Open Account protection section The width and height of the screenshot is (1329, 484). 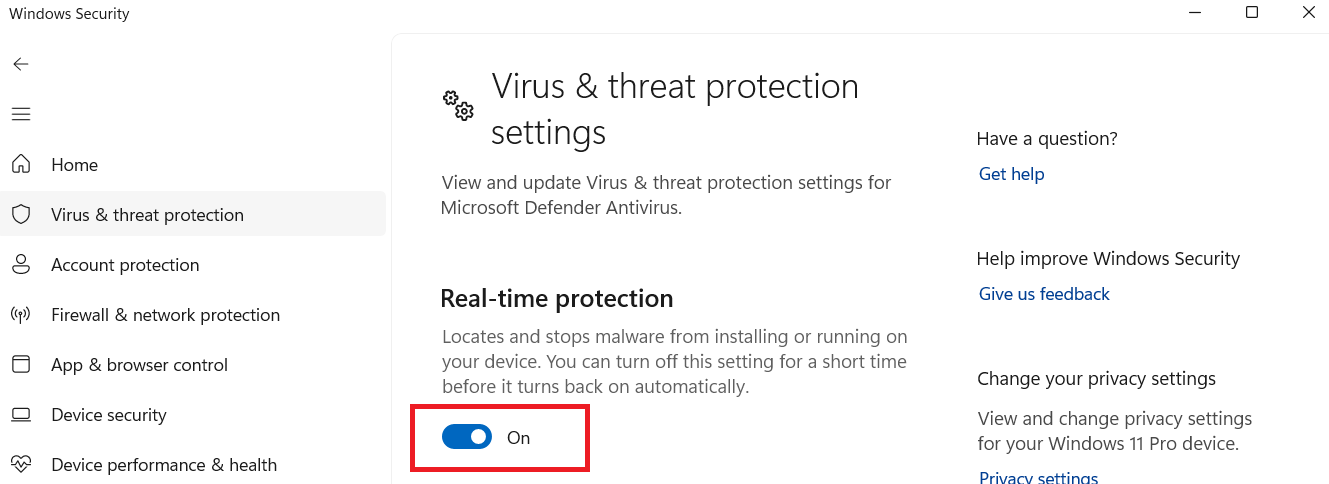(125, 265)
